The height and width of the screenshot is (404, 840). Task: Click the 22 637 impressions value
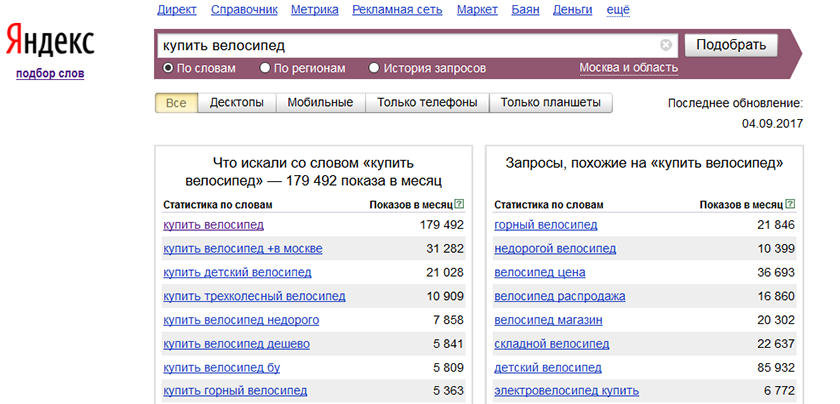(x=776, y=343)
